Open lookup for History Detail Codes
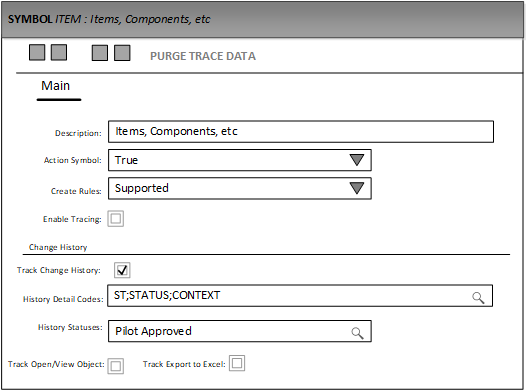The width and height of the screenshot is (527, 391). pos(478,298)
